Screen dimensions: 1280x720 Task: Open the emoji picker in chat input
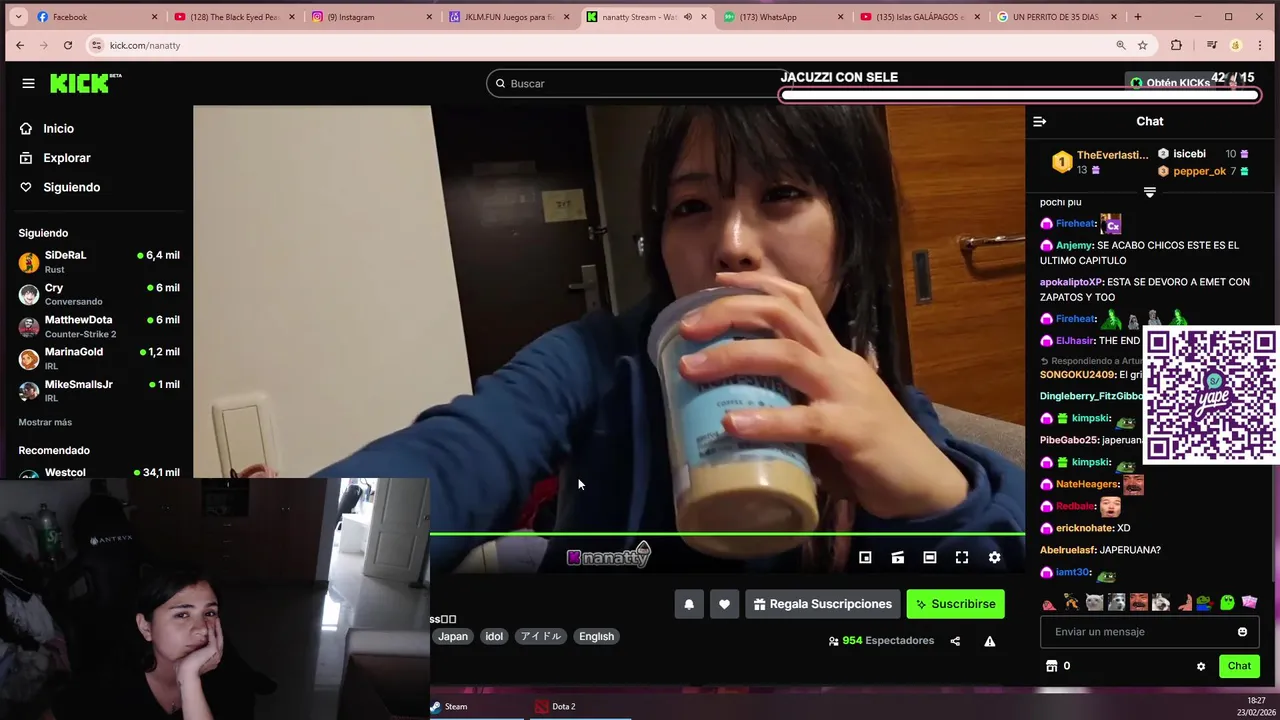pyautogui.click(x=1242, y=632)
